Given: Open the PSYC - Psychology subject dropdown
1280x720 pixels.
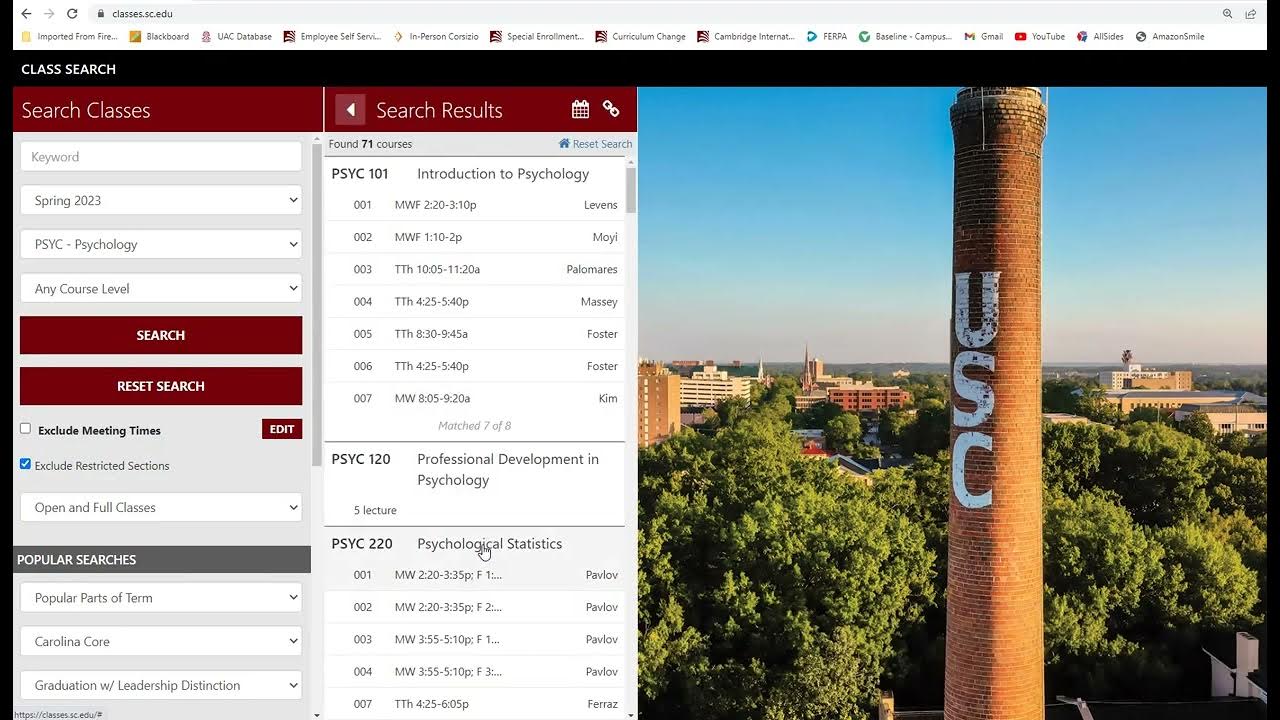Looking at the screenshot, I should coord(161,244).
